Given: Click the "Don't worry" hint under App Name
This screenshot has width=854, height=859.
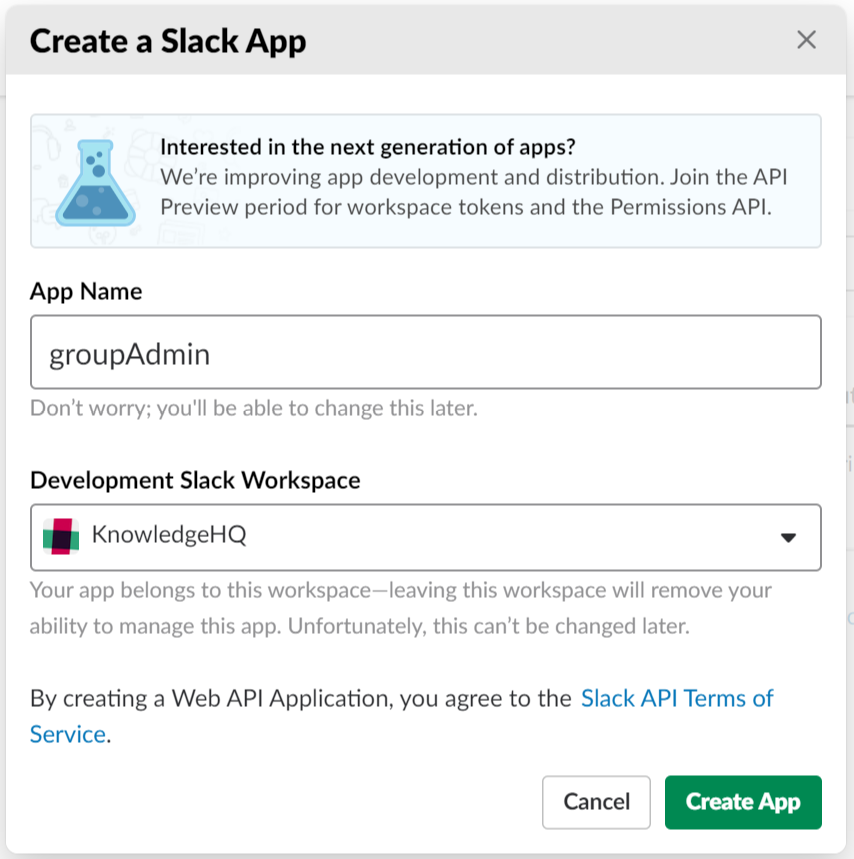Looking at the screenshot, I should pyautogui.click(x=254, y=408).
